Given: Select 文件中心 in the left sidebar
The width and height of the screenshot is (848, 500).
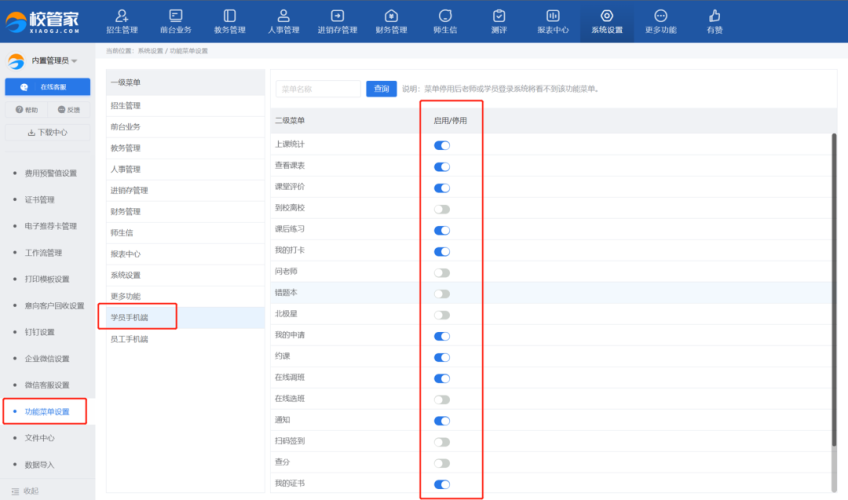Looking at the screenshot, I should point(40,438).
